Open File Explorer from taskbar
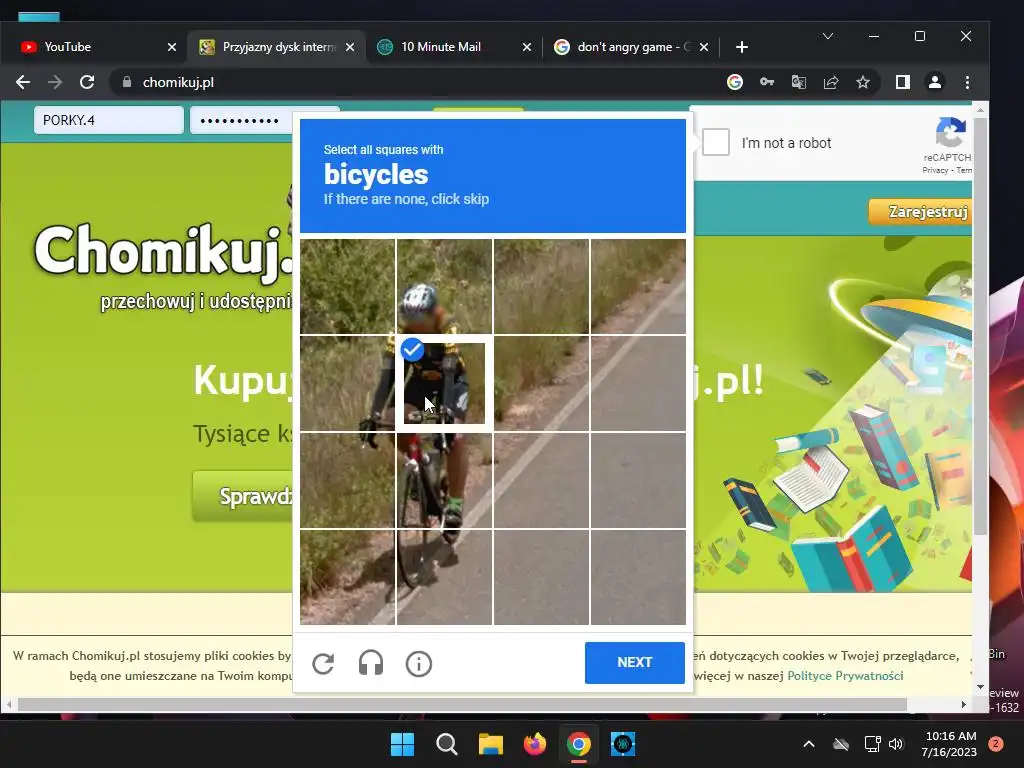This screenshot has width=1024, height=768. 490,744
